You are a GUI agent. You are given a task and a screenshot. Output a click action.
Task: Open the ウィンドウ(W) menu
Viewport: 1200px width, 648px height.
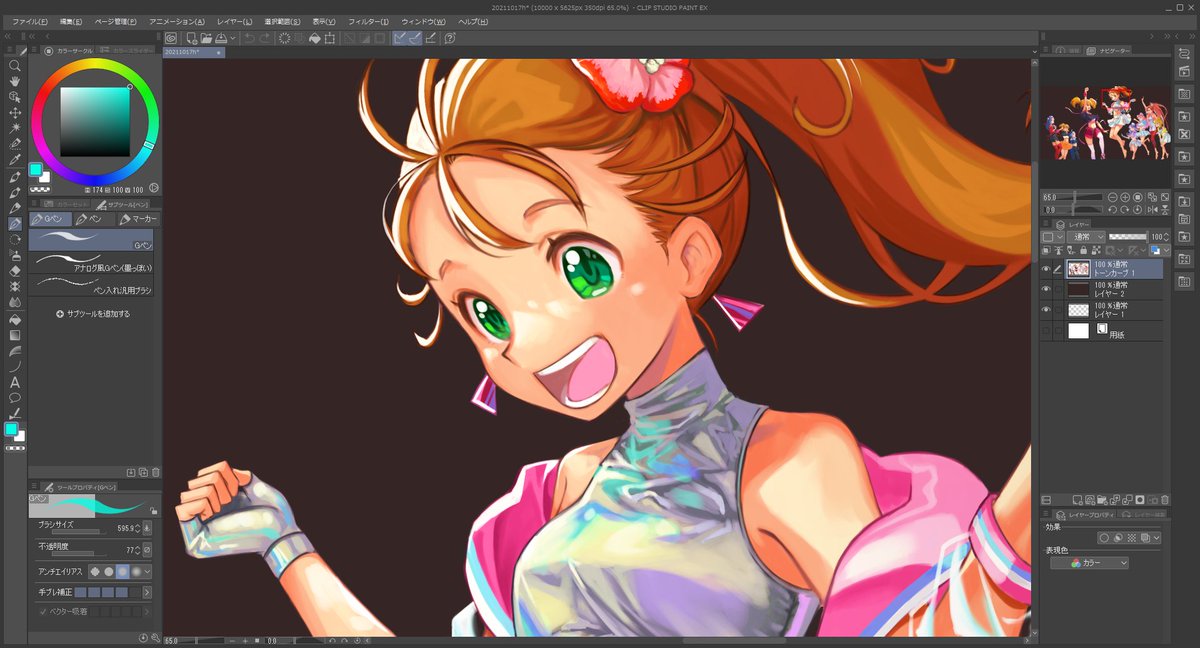(x=423, y=21)
